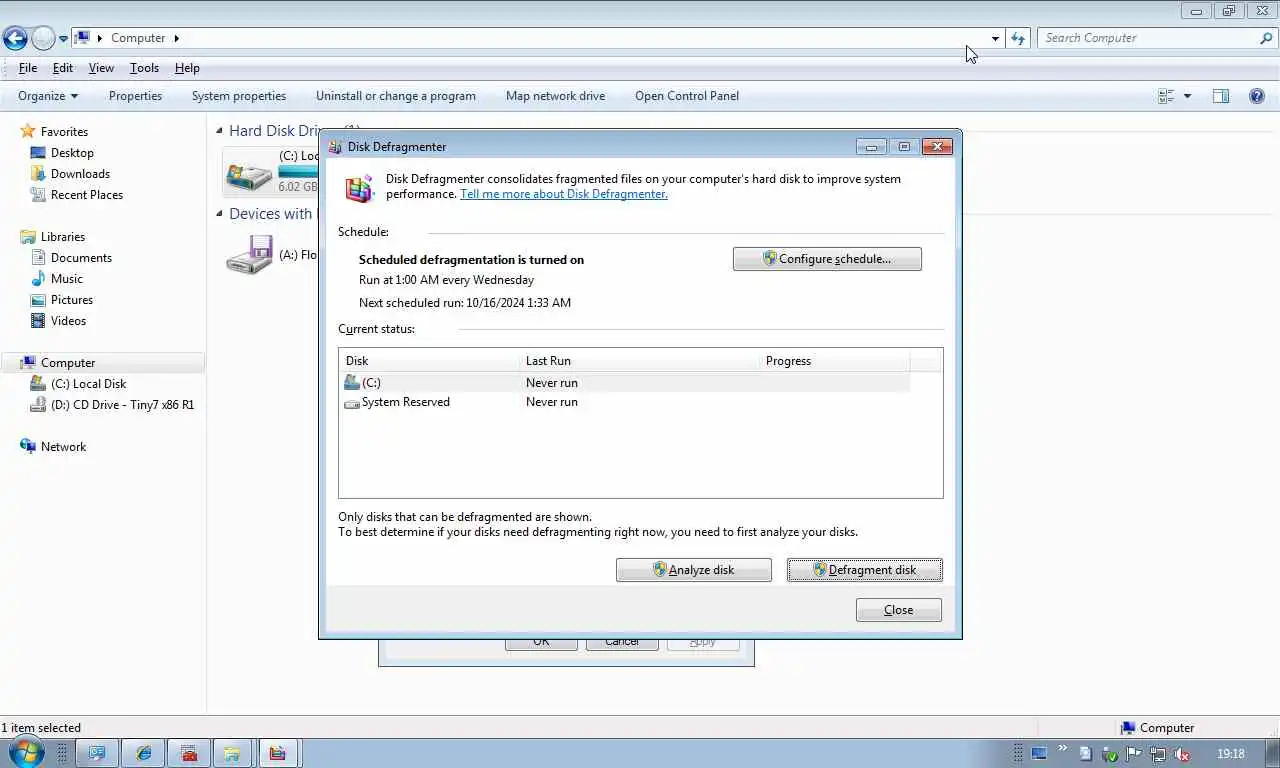Click the Progress column header

(x=835, y=361)
